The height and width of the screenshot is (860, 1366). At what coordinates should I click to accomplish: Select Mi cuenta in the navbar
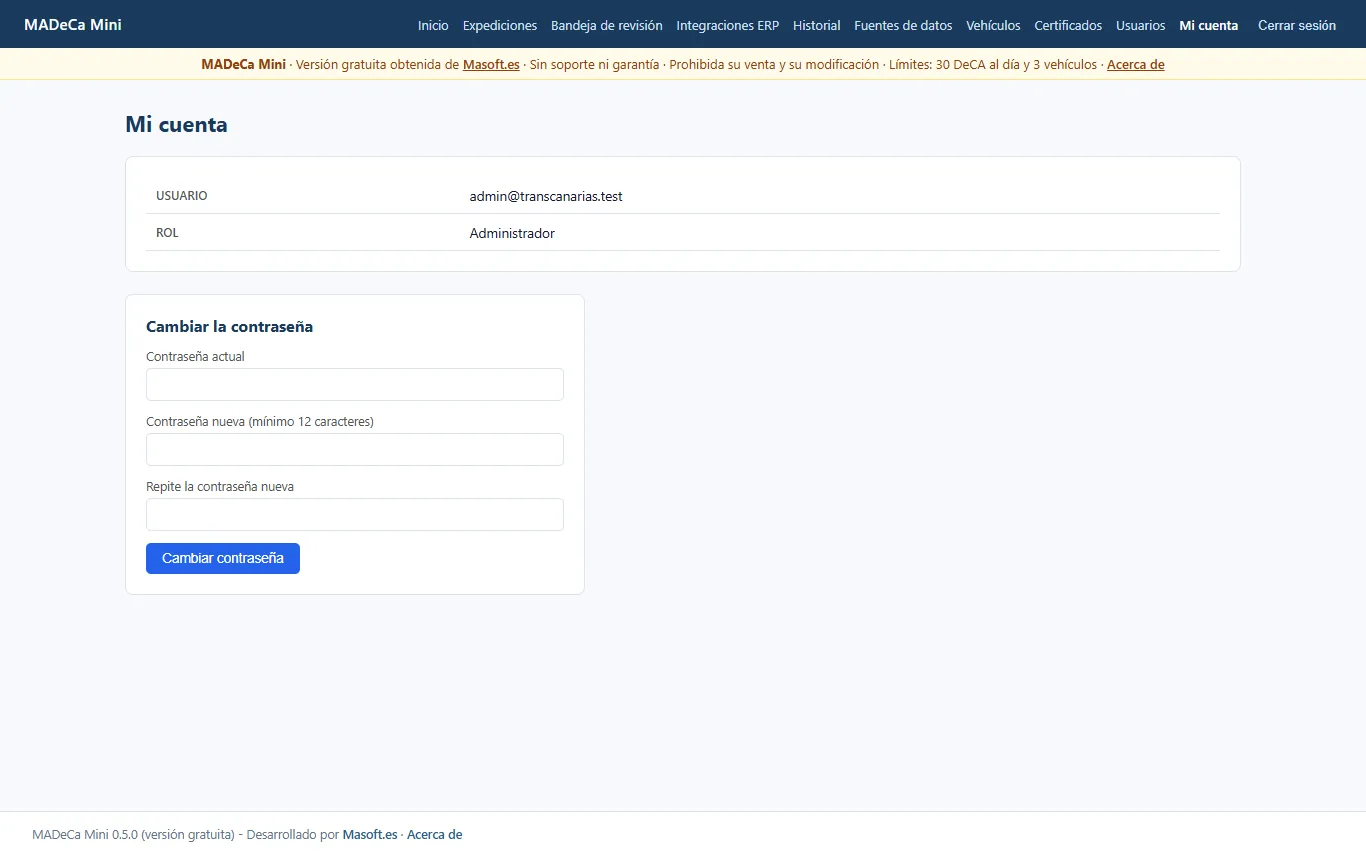click(1209, 25)
